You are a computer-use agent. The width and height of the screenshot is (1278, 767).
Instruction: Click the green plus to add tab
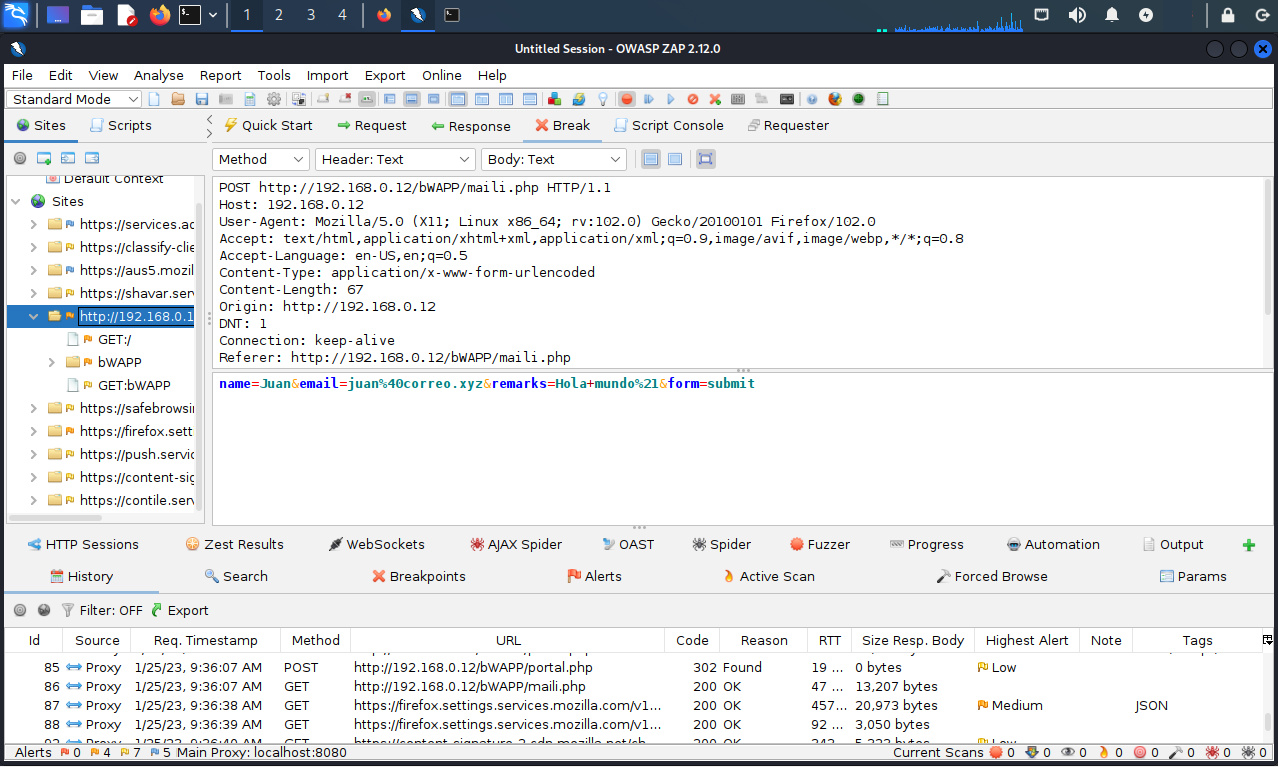coord(1248,545)
